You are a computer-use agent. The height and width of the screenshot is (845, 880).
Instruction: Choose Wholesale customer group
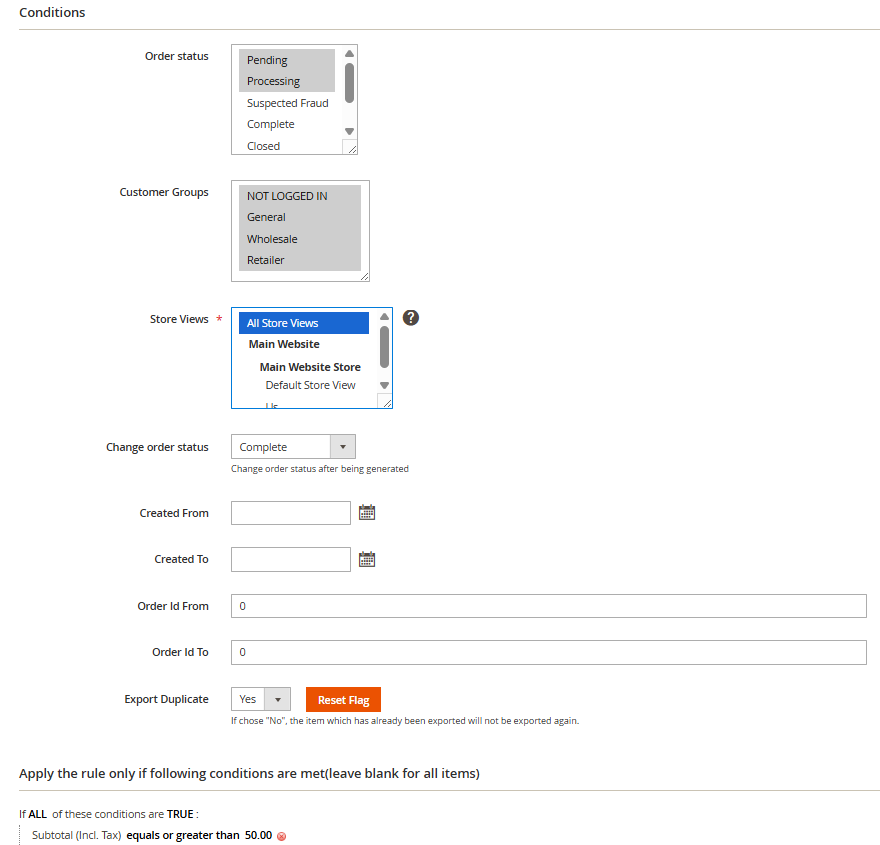272,239
